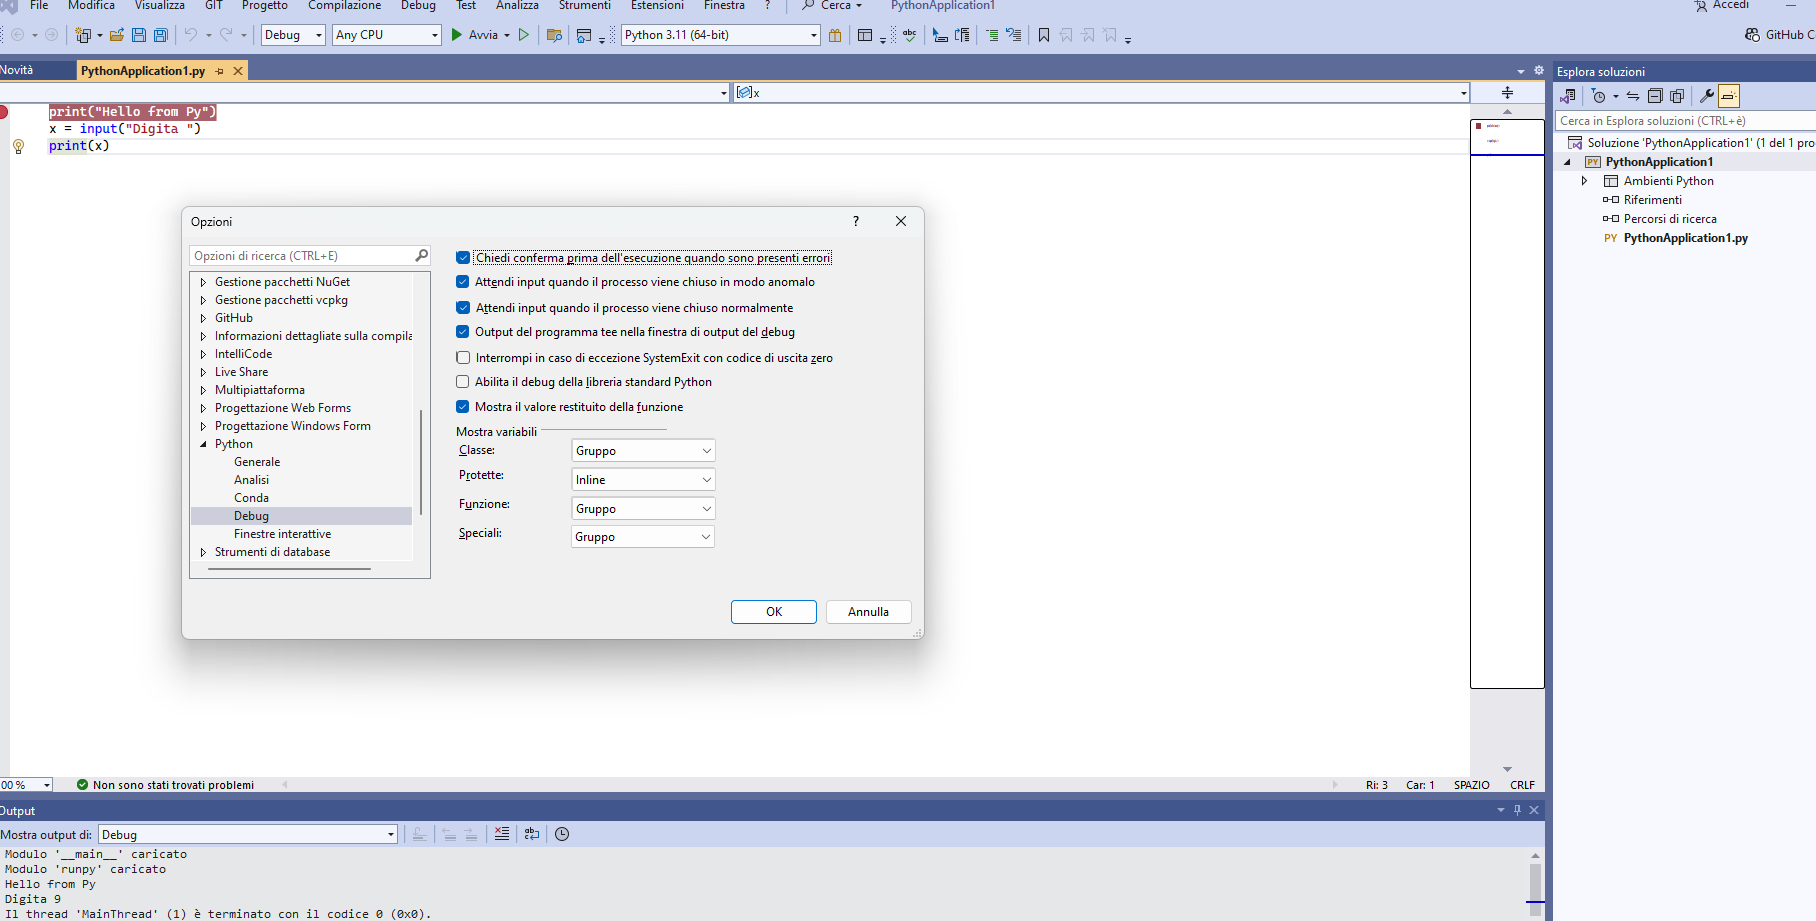Click the Salva tutto (Save All) icon
This screenshot has height=921, width=1816.
(159, 34)
